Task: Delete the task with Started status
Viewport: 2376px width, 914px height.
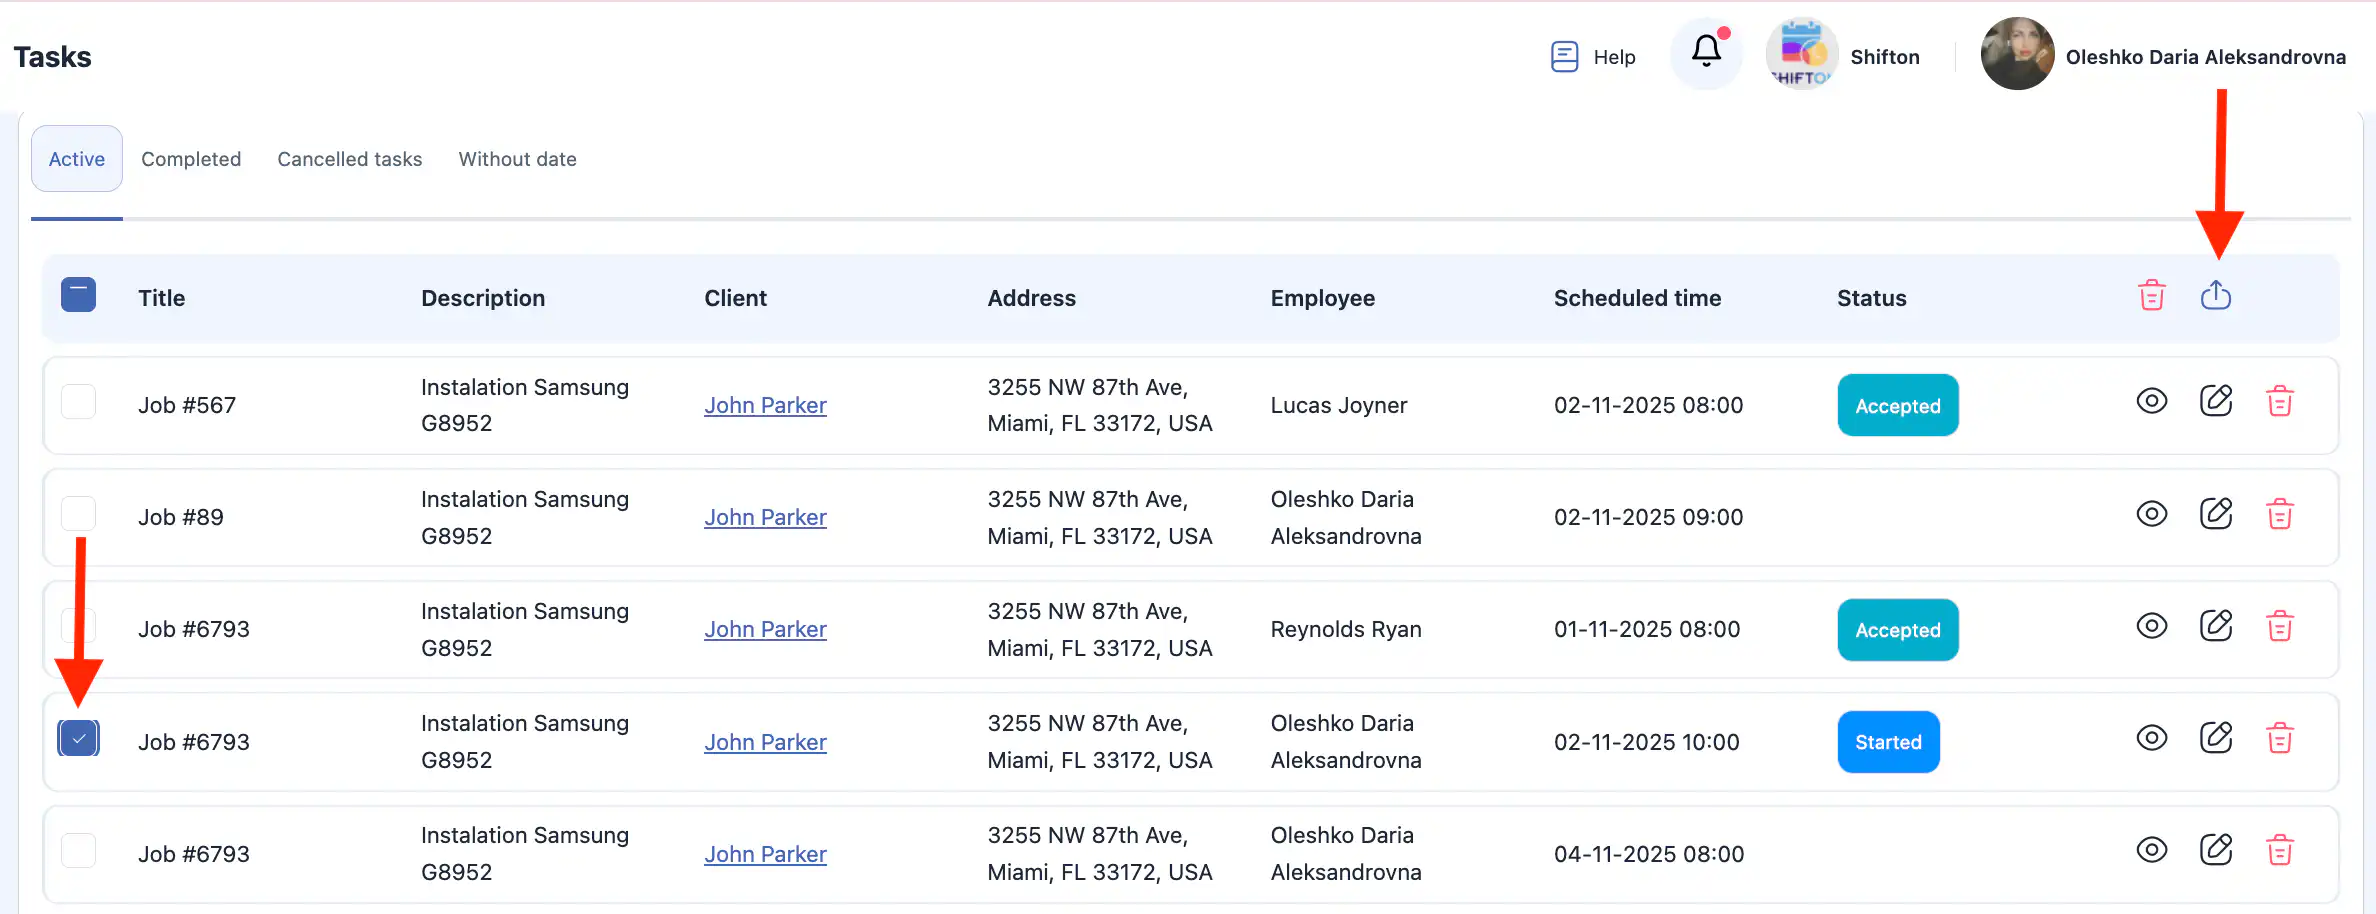Action: (x=2279, y=739)
